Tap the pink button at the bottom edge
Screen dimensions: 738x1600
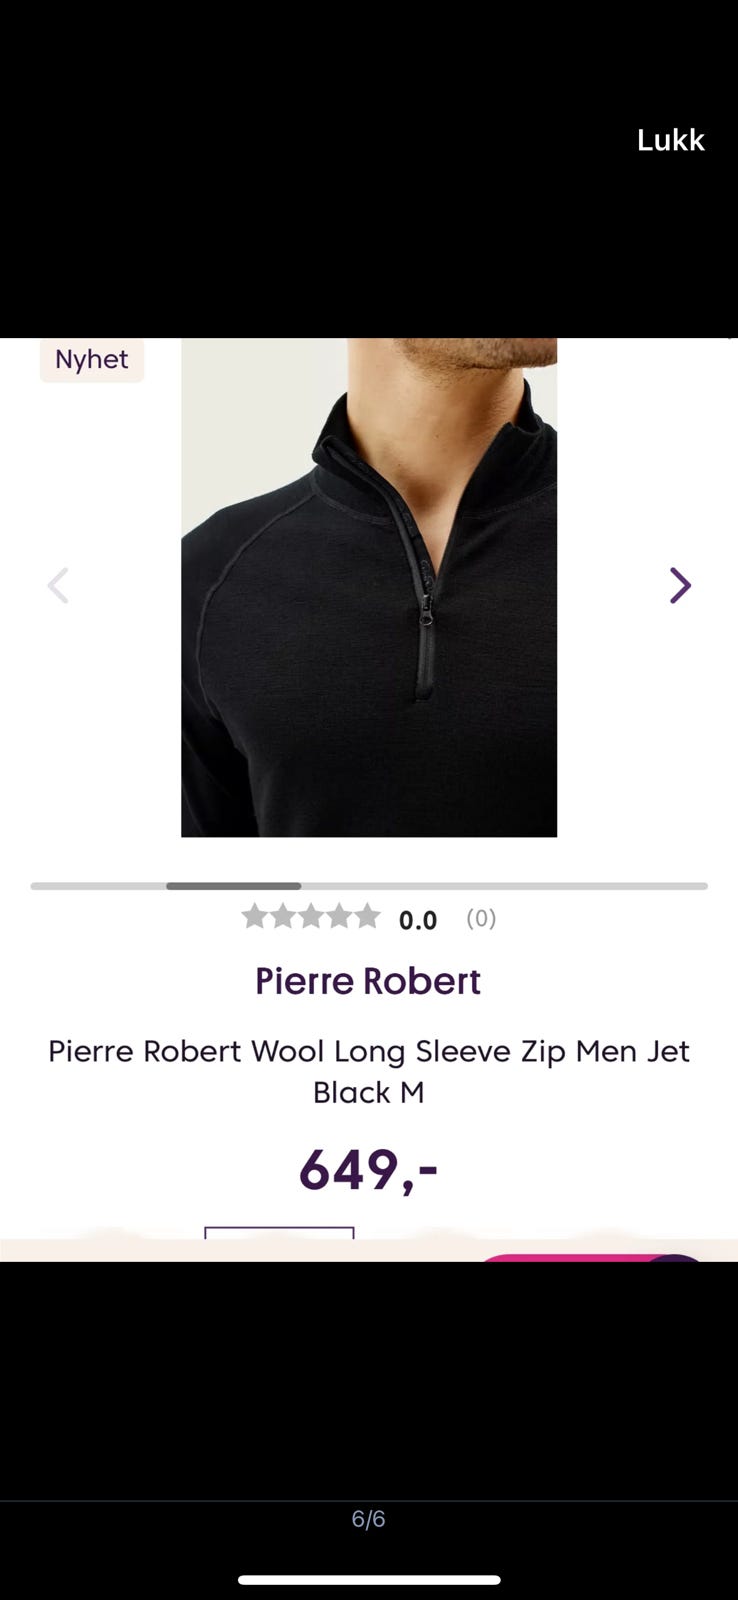[x=570, y=1256]
